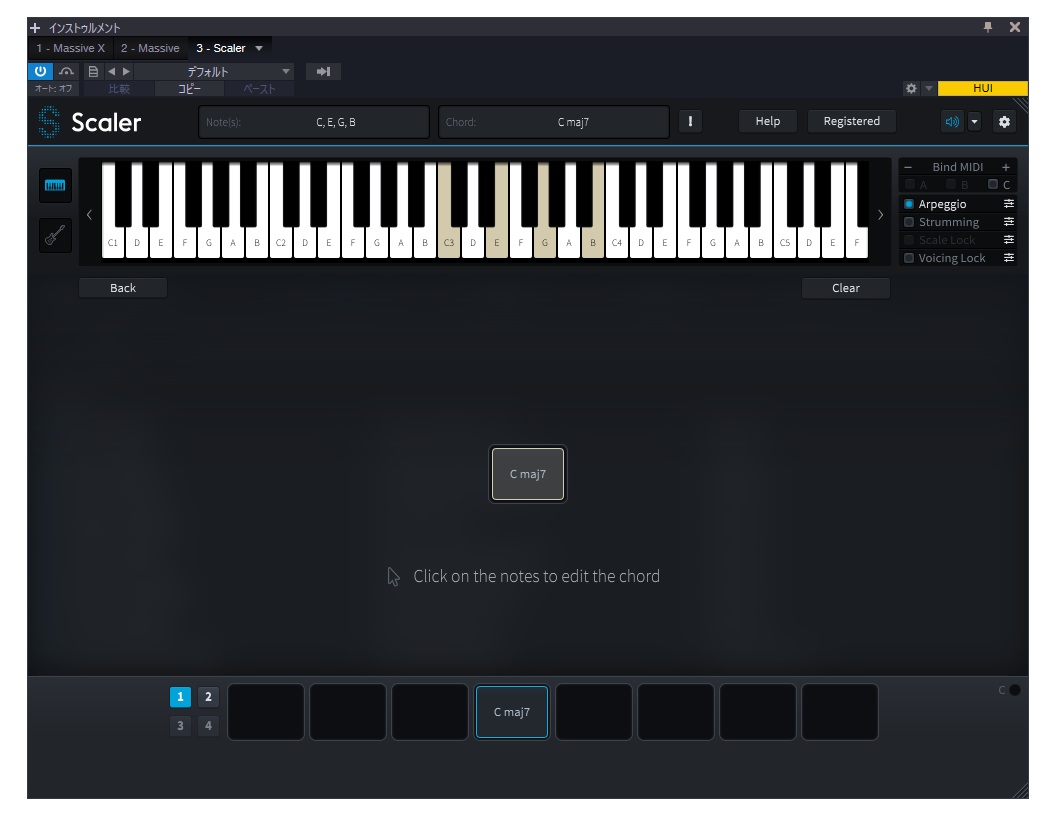
Task: Open the 3 - Scaler tab dropdown arrow
Action: [x=259, y=49]
